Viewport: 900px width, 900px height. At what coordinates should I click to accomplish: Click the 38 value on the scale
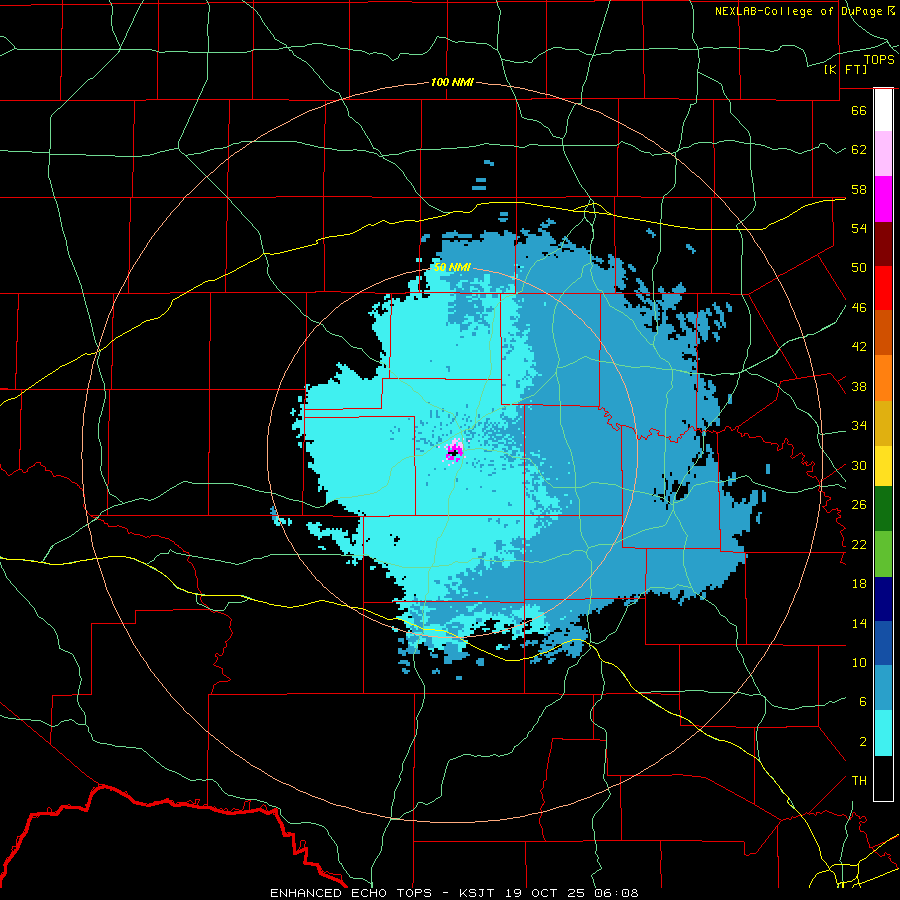859,386
